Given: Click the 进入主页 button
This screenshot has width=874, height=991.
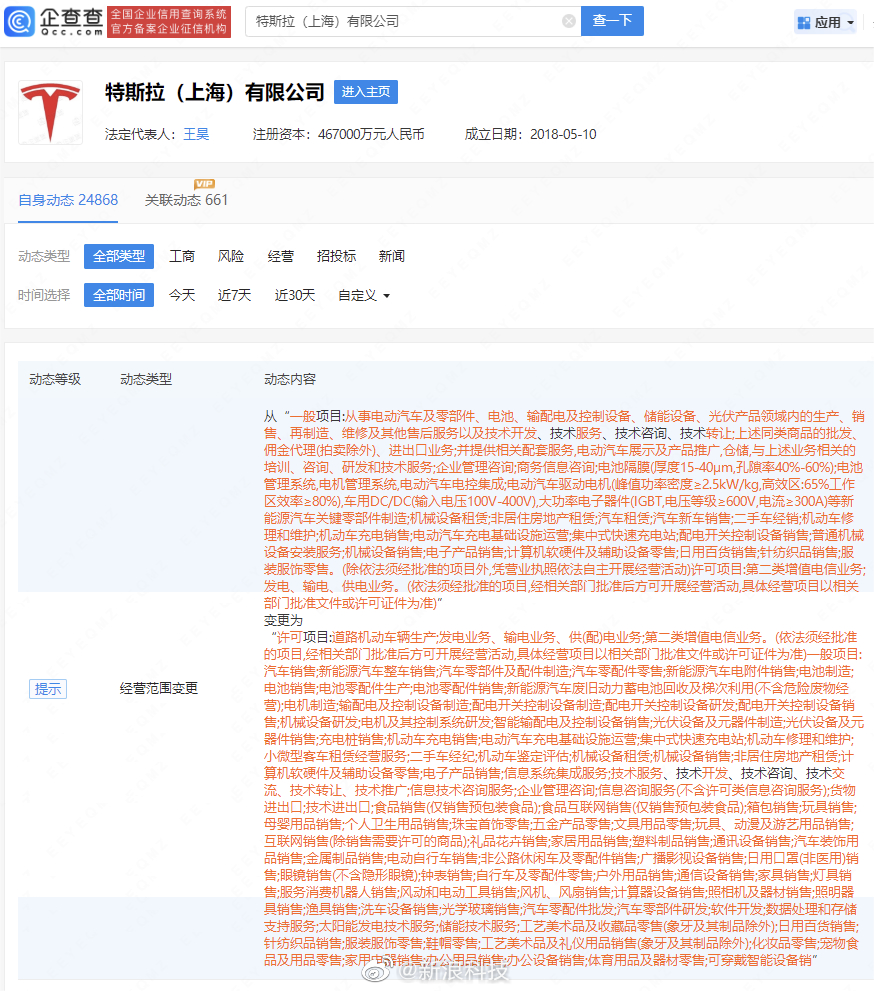Looking at the screenshot, I should click(x=366, y=92).
